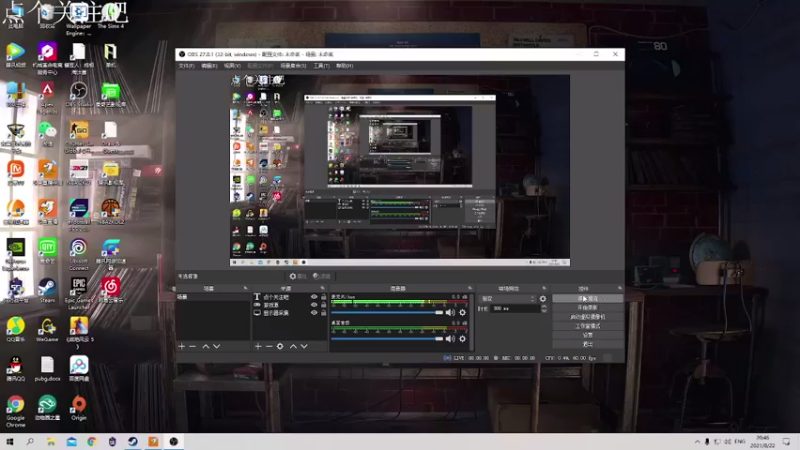Screen dimensions: 800x450
Task: Open the Wallpaper Engine desktop shortcut
Action: (79, 19)
